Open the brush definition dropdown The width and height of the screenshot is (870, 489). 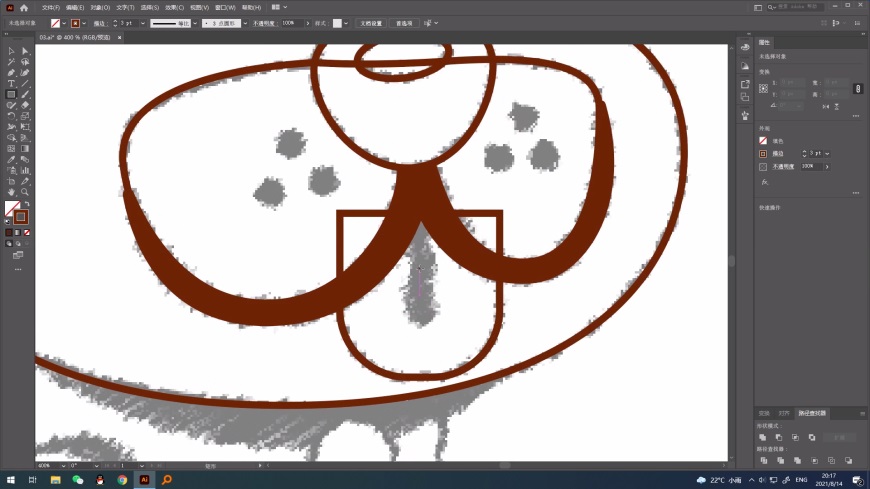pos(245,23)
